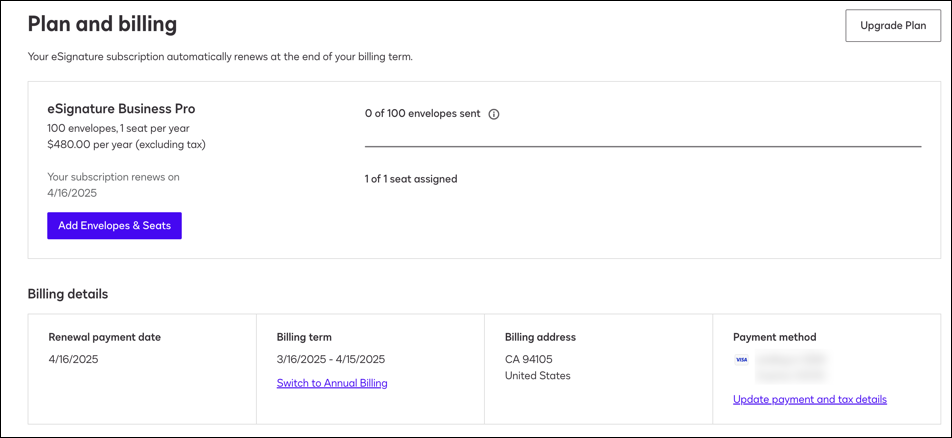The height and width of the screenshot is (438, 952).
Task: Click the 1 of 1 seat assigned text
Action: 410,179
